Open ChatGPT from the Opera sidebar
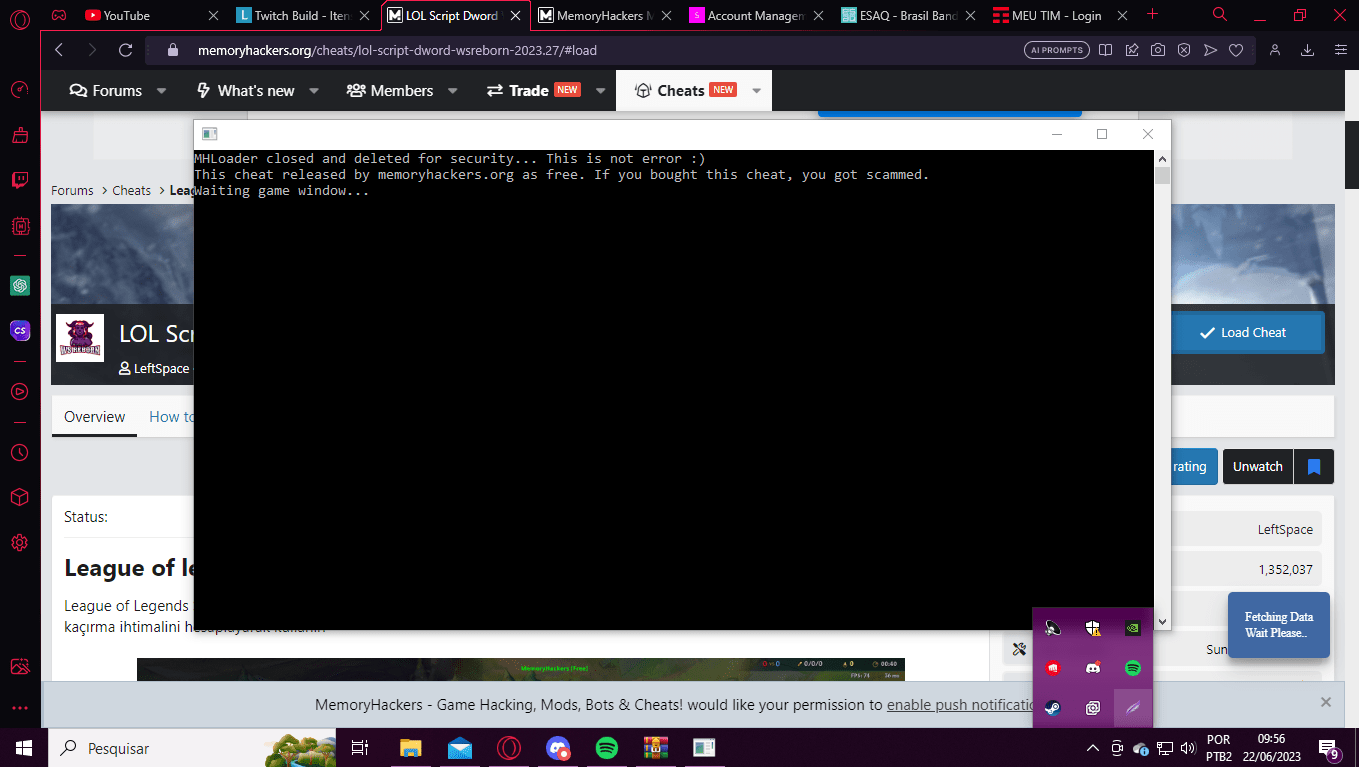The width and height of the screenshot is (1359, 767). tap(19, 286)
